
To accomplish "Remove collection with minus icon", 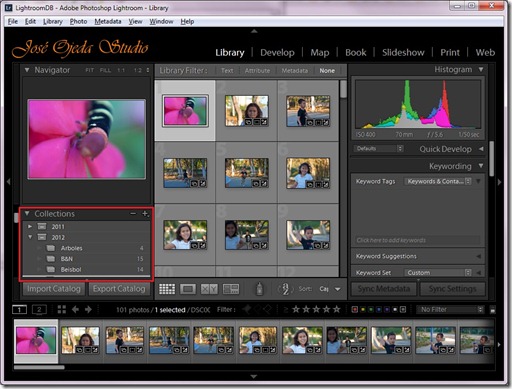I will (133, 214).
